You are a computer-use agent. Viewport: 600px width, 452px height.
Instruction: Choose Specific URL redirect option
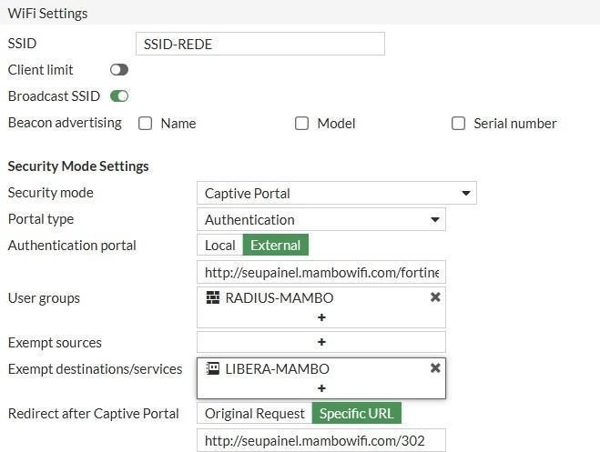(x=356, y=414)
